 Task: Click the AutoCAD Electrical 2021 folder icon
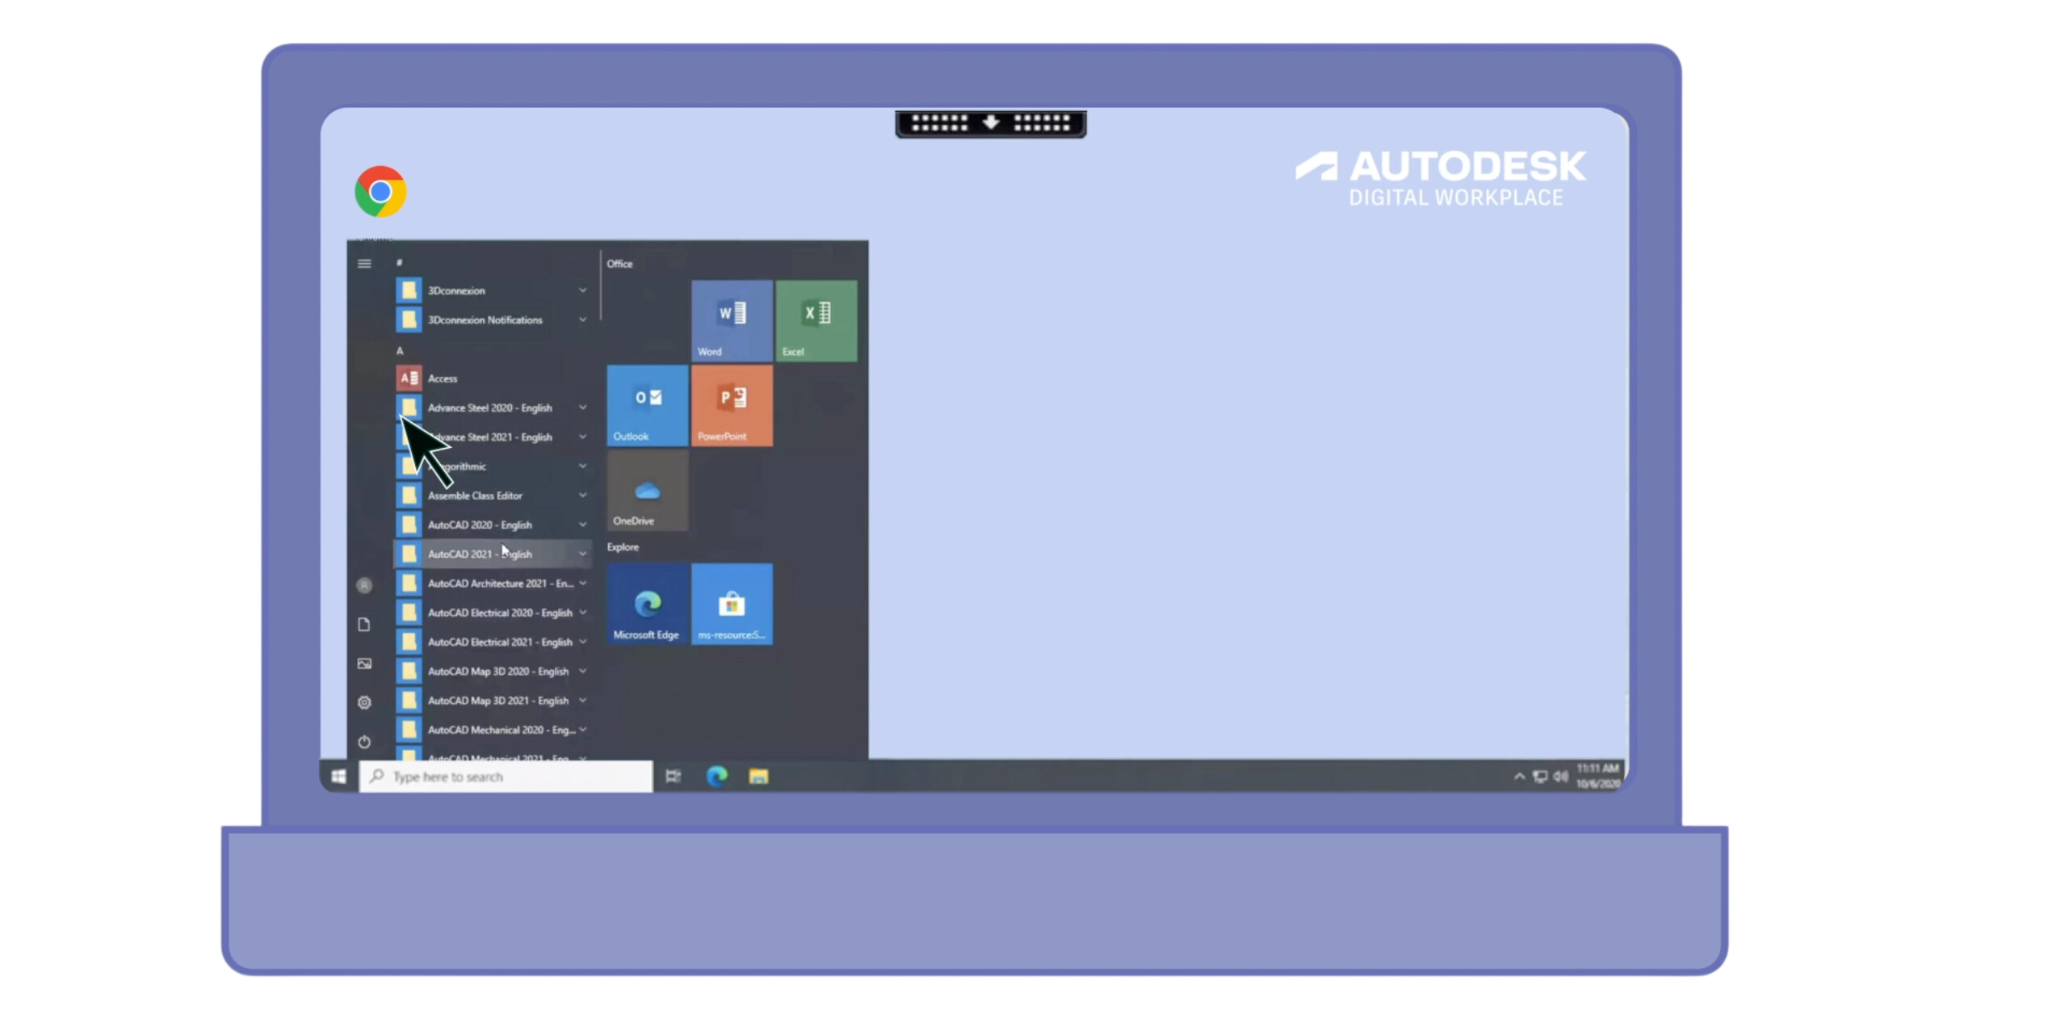point(409,642)
